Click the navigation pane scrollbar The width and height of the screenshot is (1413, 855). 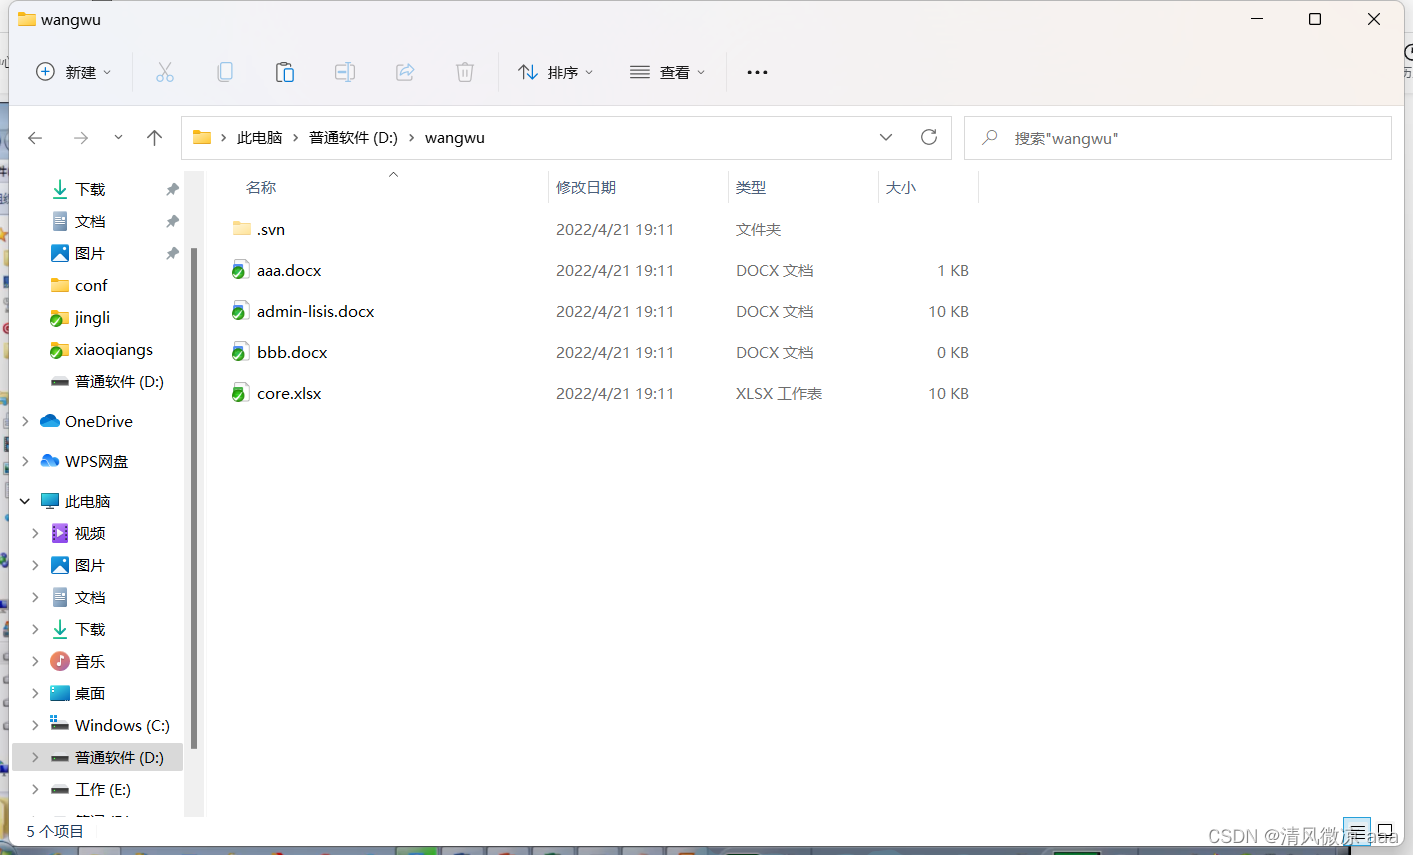tap(194, 497)
